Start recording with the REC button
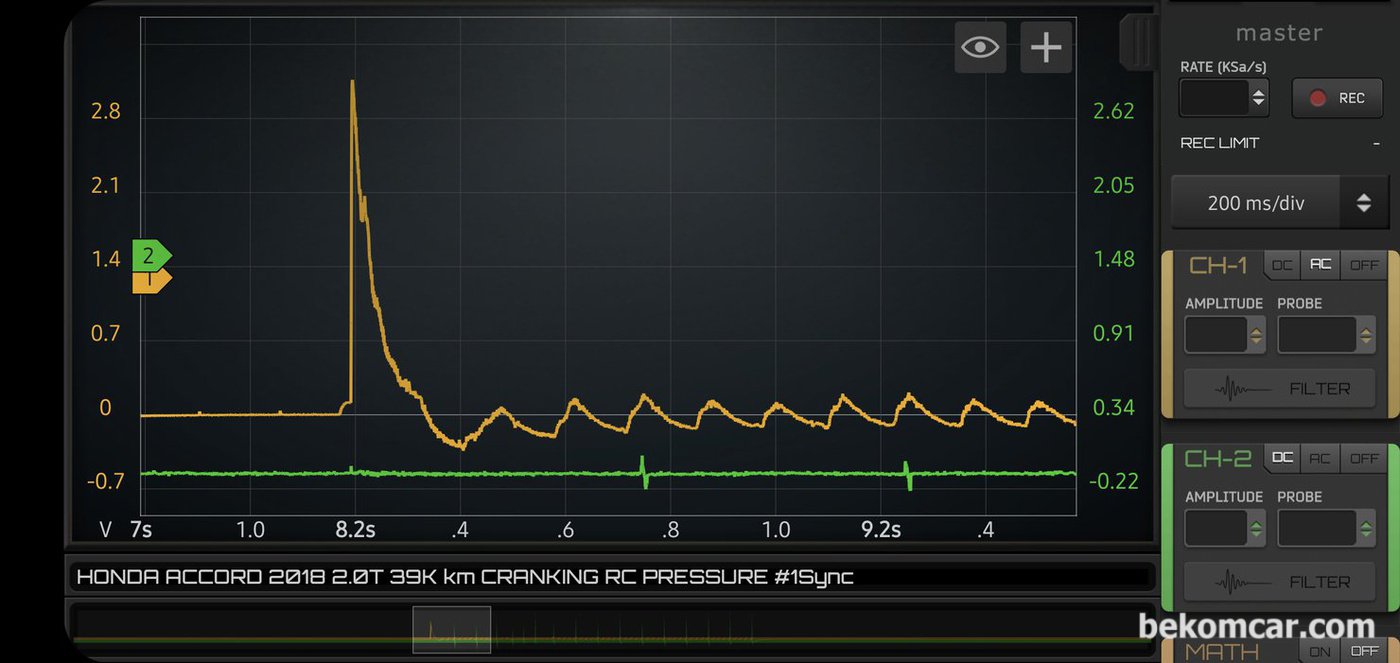The height and width of the screenshot is (663, 1400). tap(1339, 98)
